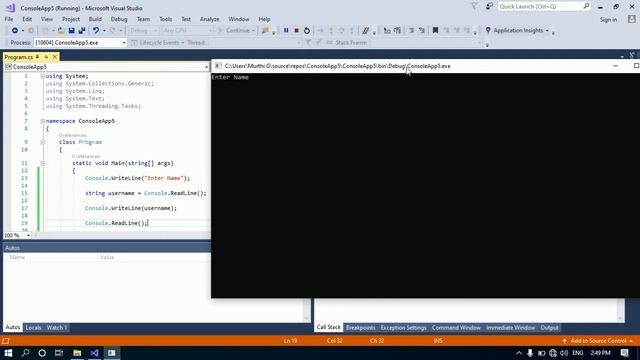The width and height of the screenshot is (640, 360).
Task: Click the feedback icon beside Quick Launch
Action: pos(489,7)
